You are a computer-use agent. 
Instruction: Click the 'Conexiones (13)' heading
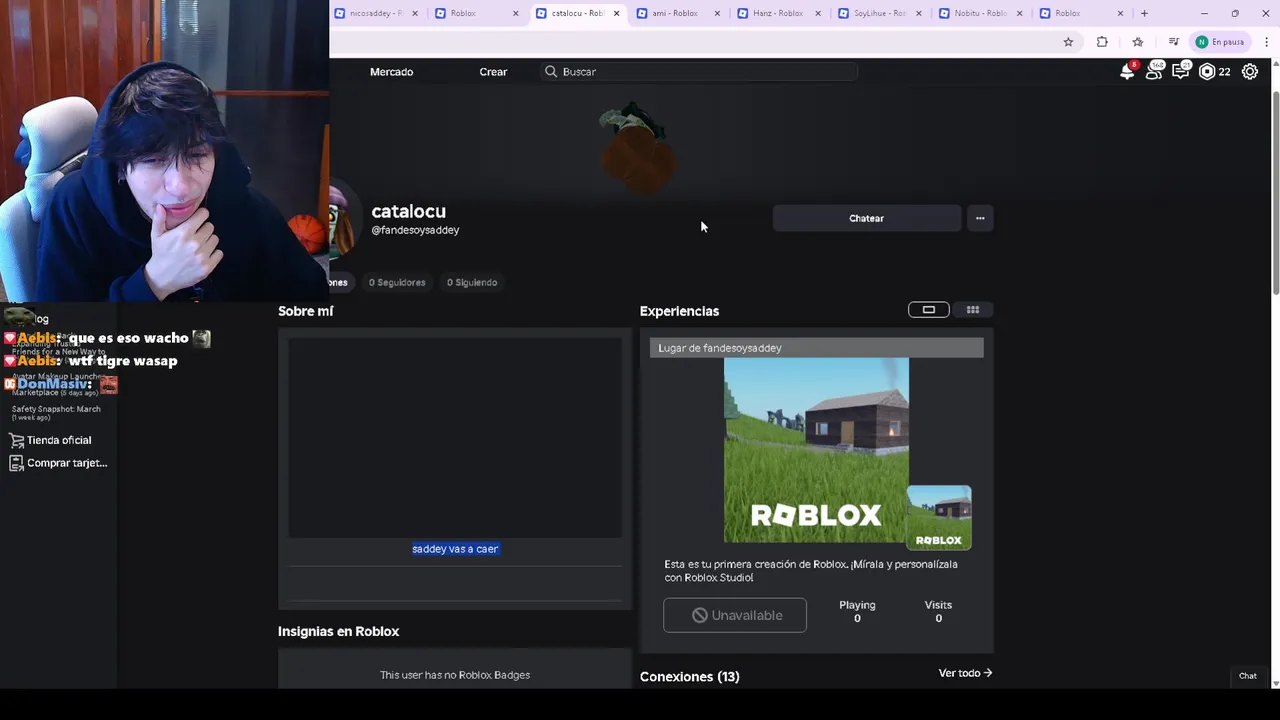tap(690, 677)
